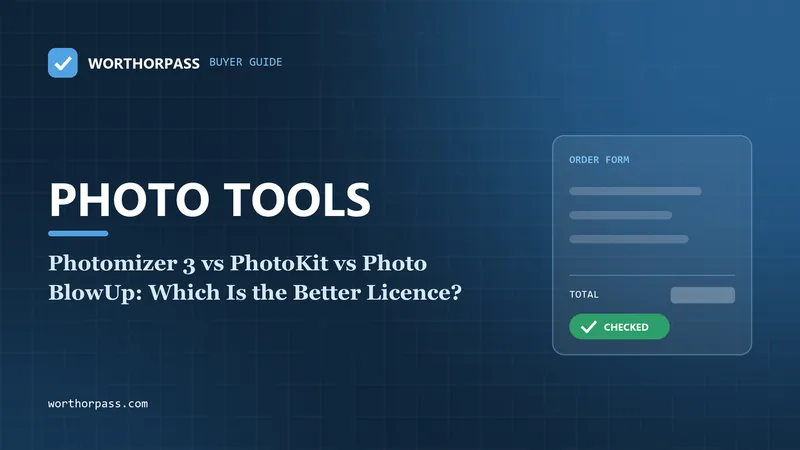This screenshot has height=450, width=800.
Task: Click the WORTHORPASS brand name
Action: [143, 63]
